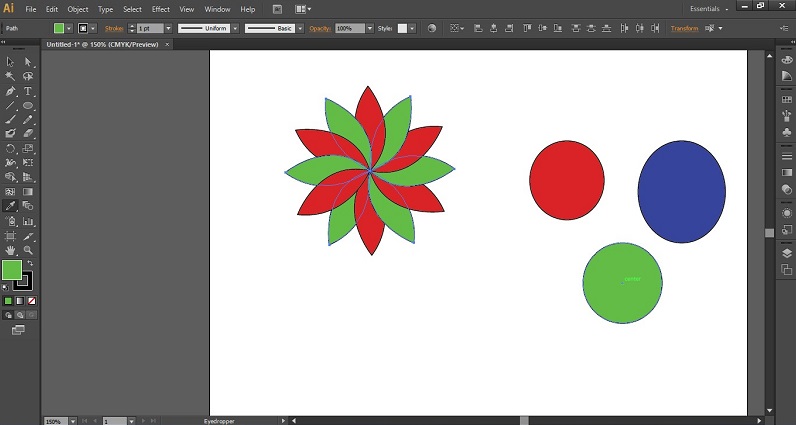Pick the Magic Wand tool

[10, 77]
